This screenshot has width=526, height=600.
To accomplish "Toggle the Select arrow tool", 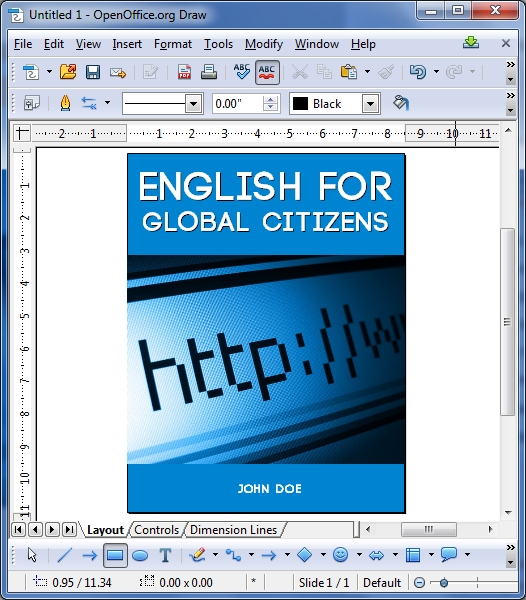I will [32, 555].
